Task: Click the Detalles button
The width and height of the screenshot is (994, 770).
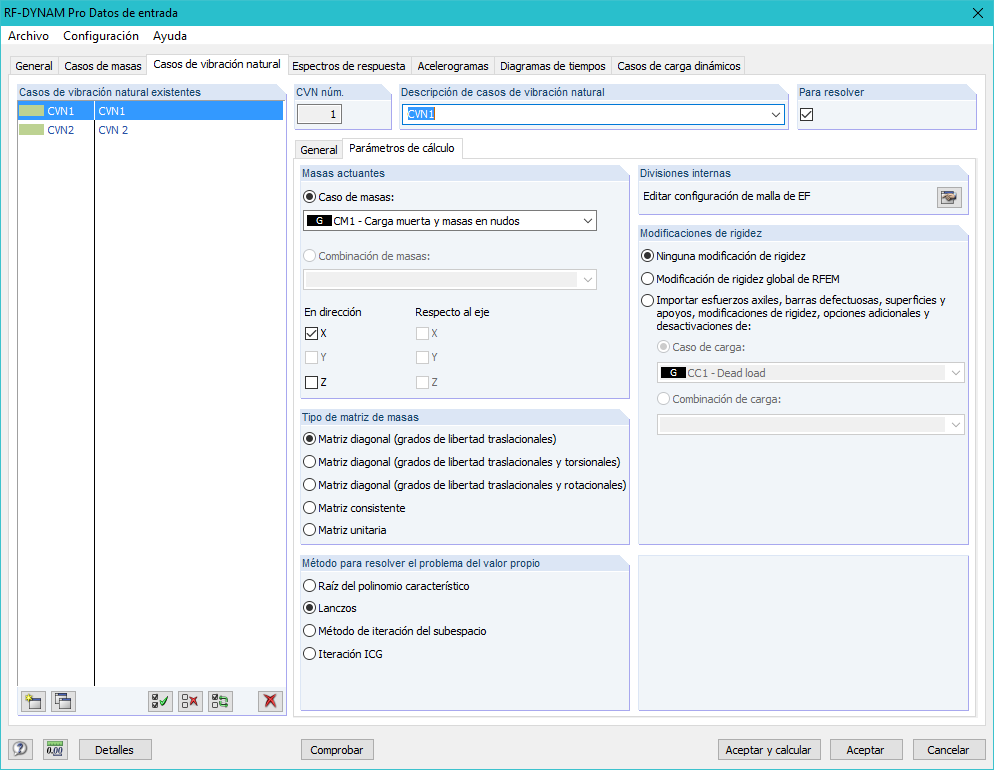Action: click(x=115, y=750)
